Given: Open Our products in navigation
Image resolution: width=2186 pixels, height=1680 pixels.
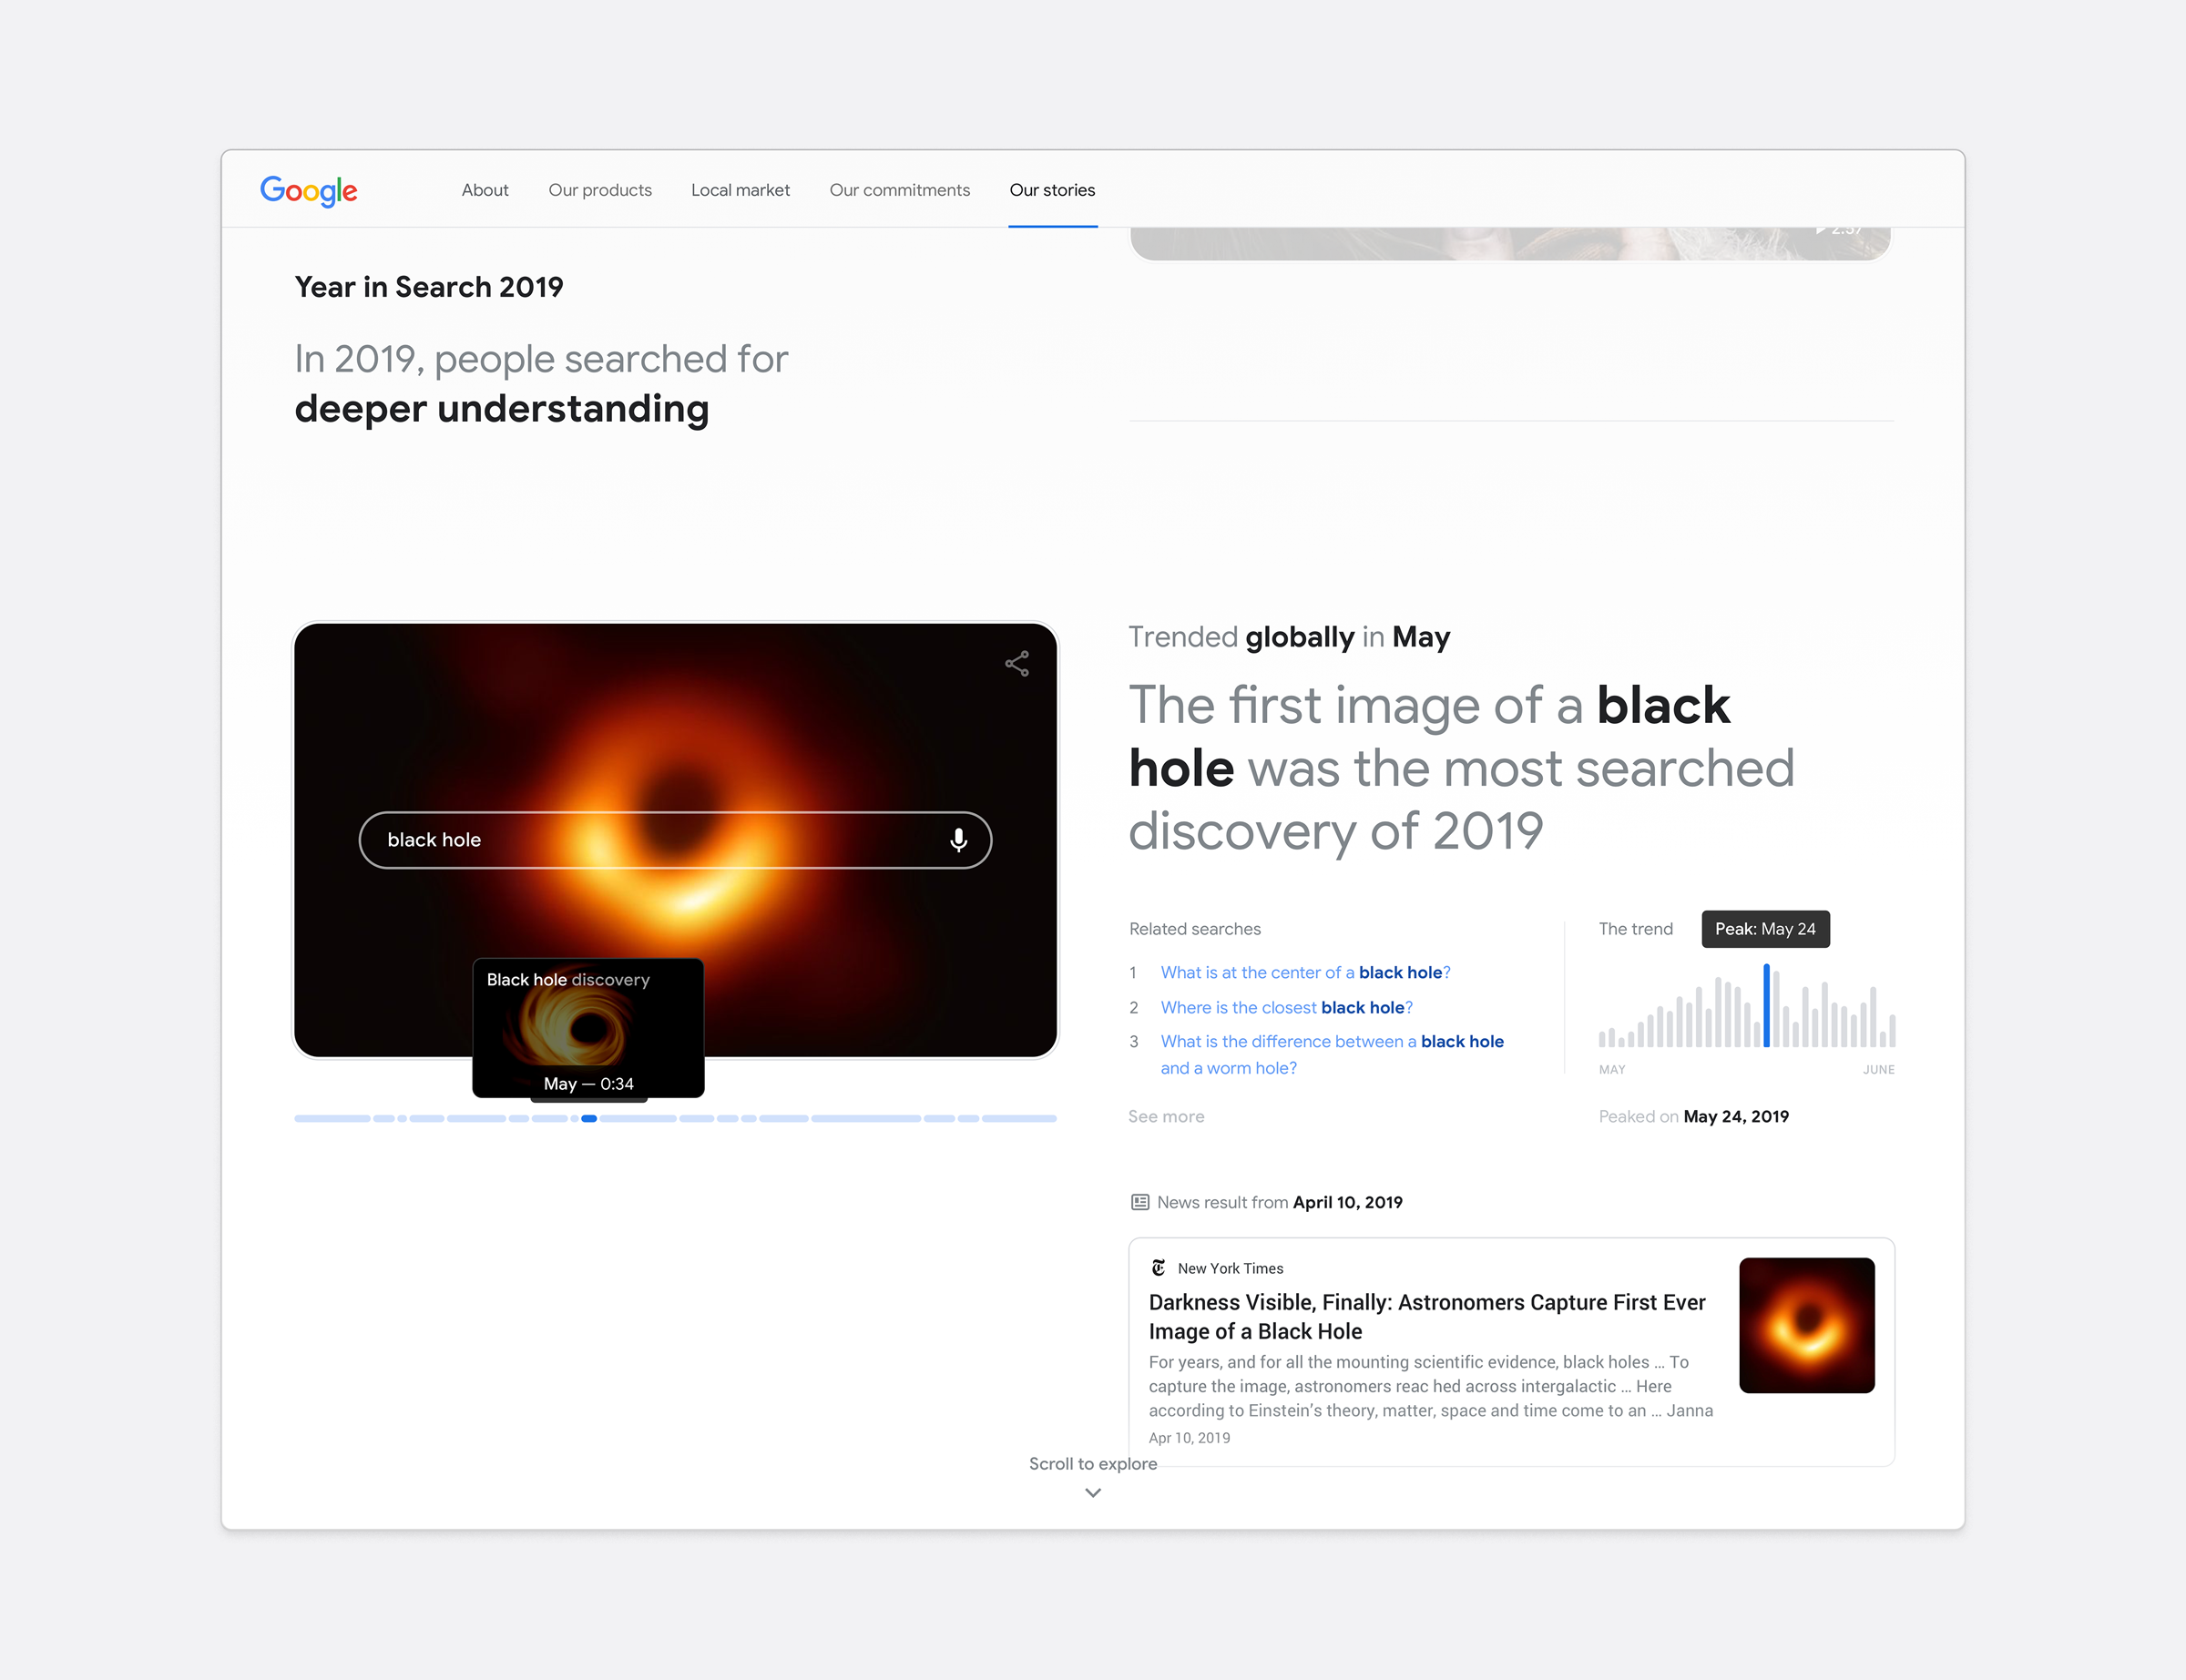Looking at the screenshot, I should (x=600, y=190).
